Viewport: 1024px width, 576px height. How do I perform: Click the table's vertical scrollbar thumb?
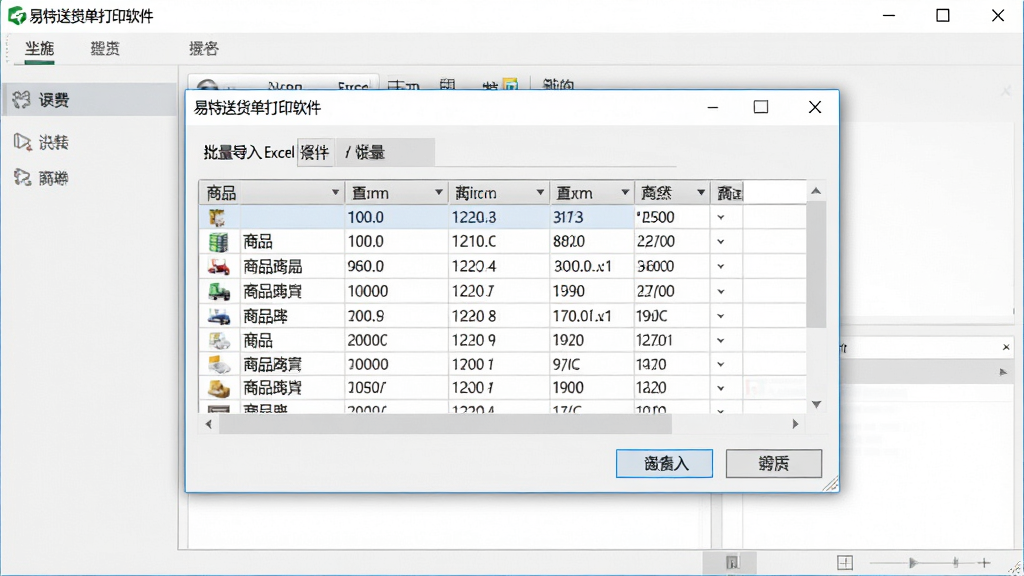pos(816,263)
